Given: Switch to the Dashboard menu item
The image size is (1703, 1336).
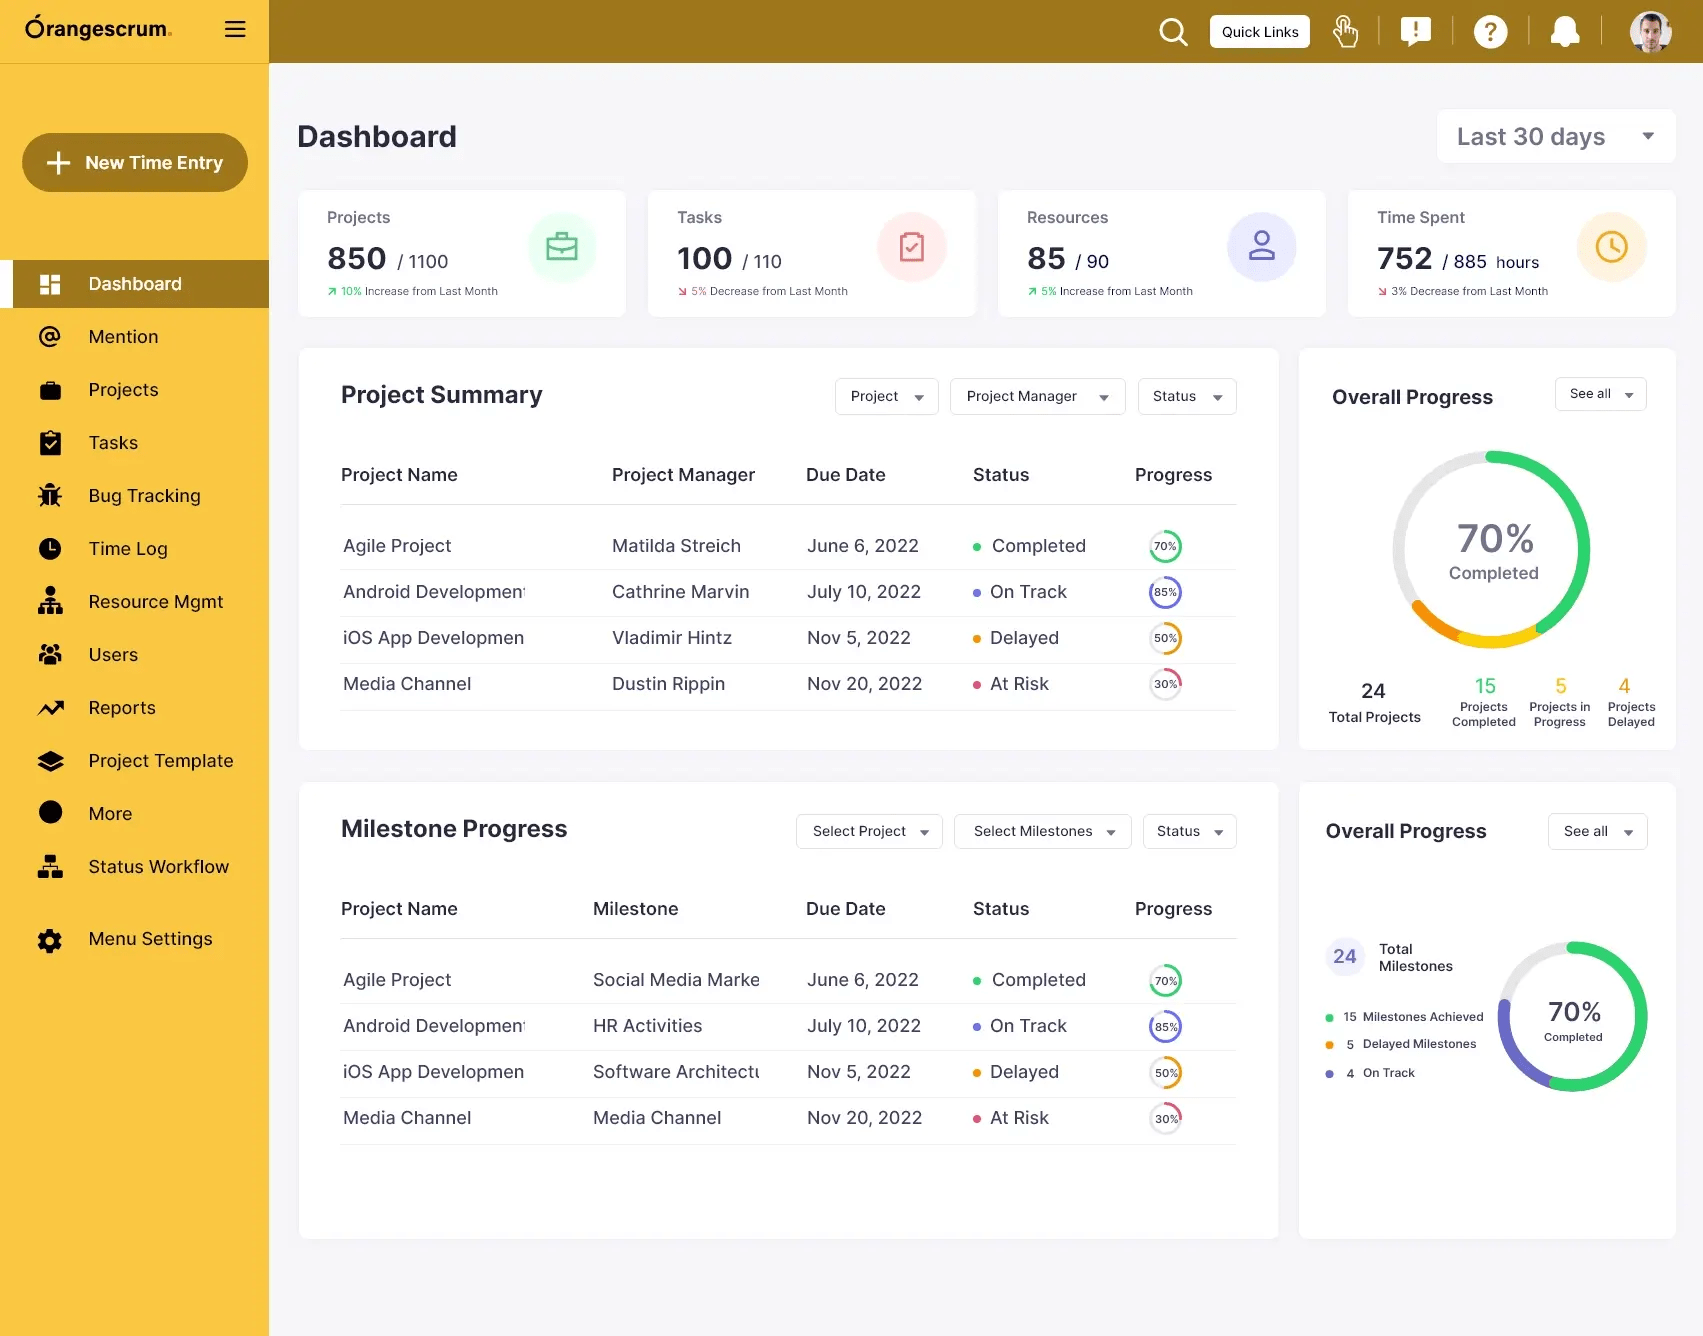Looking at the screenshot, I should pos(135,283).
